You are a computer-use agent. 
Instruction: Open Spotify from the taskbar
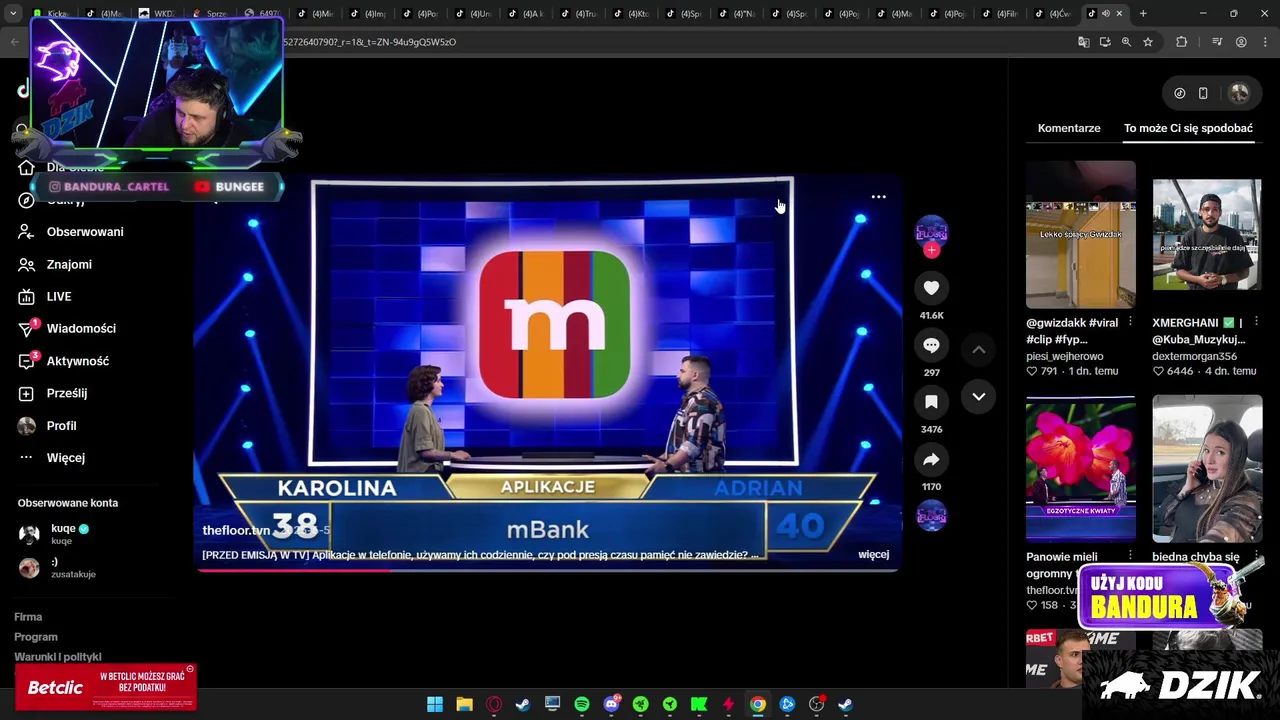pyautogui.click(x=582, y=705)
